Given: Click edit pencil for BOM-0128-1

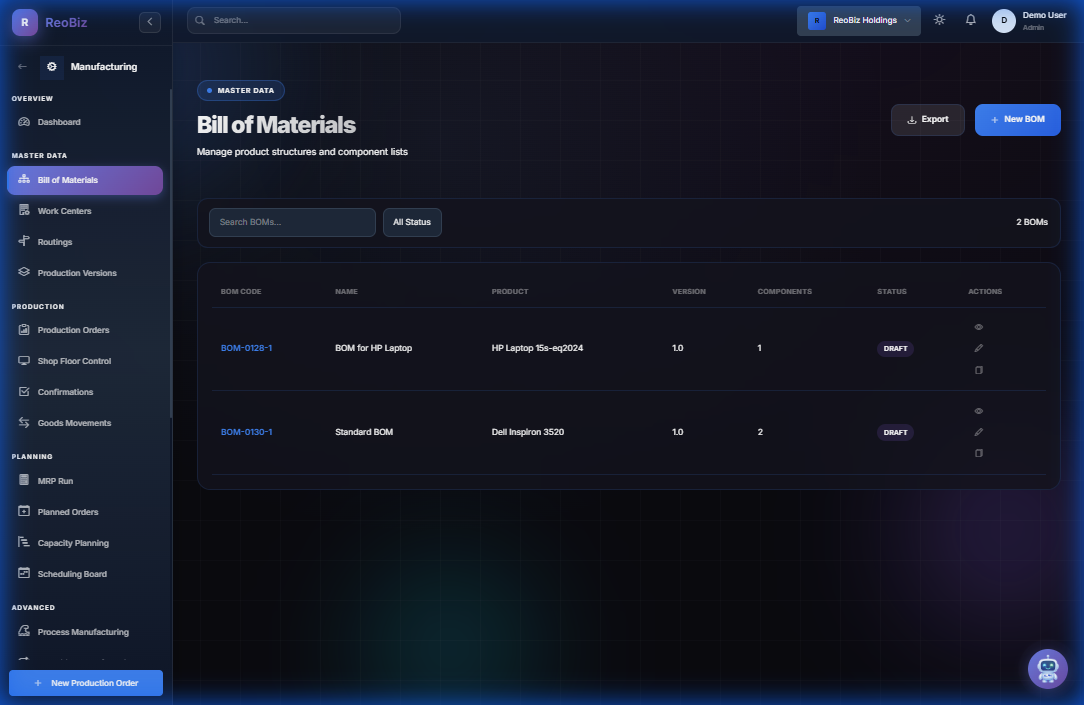Looking at the screenshot, I should click(x=979, y=348).
